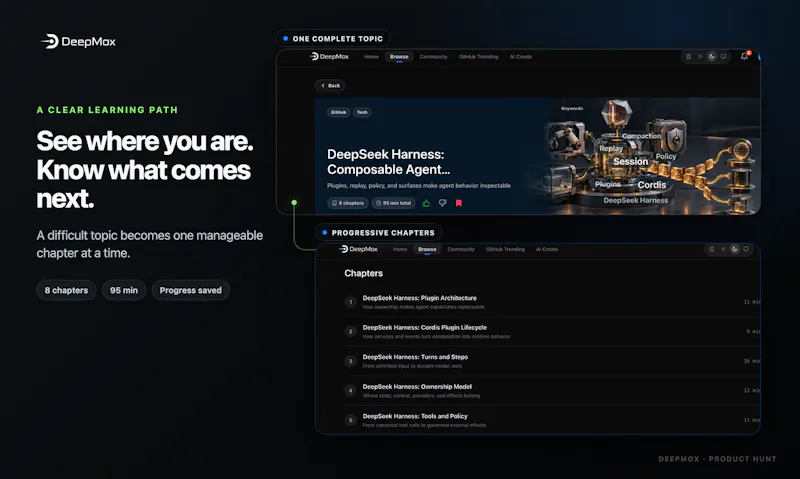Select the moon dark-theme icon in the topic panel header
The image size is (800, 479).
[712, 57]
